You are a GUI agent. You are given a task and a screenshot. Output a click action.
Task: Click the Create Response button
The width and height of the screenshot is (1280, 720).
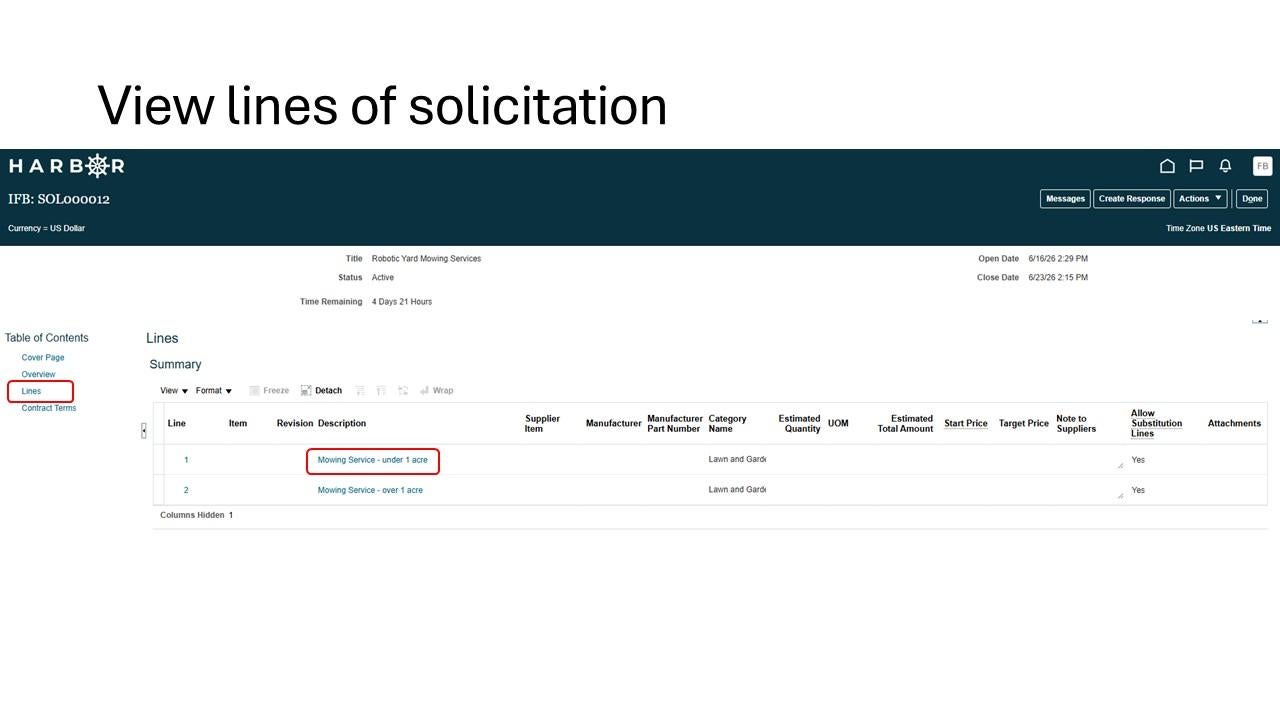point(1132,199)
